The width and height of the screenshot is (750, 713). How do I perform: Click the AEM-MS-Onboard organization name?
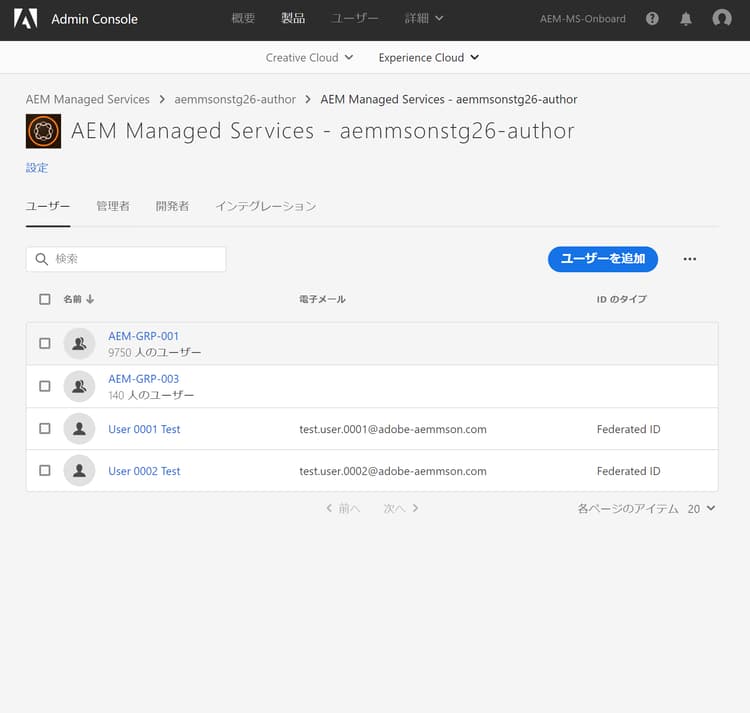(x=583, y=19)
